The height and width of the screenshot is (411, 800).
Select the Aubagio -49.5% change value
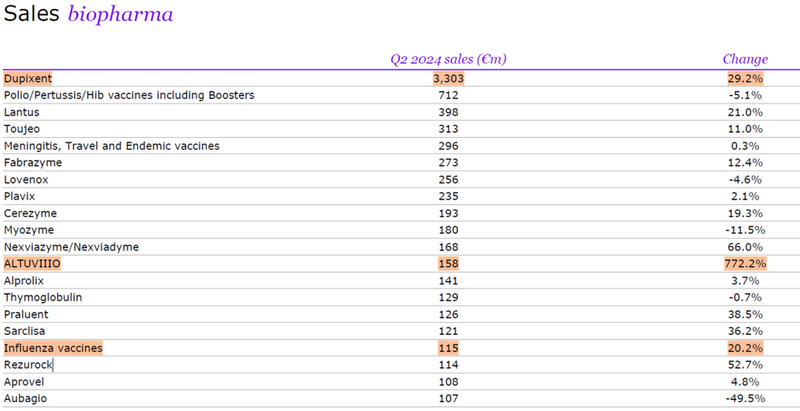coord(744,399)
